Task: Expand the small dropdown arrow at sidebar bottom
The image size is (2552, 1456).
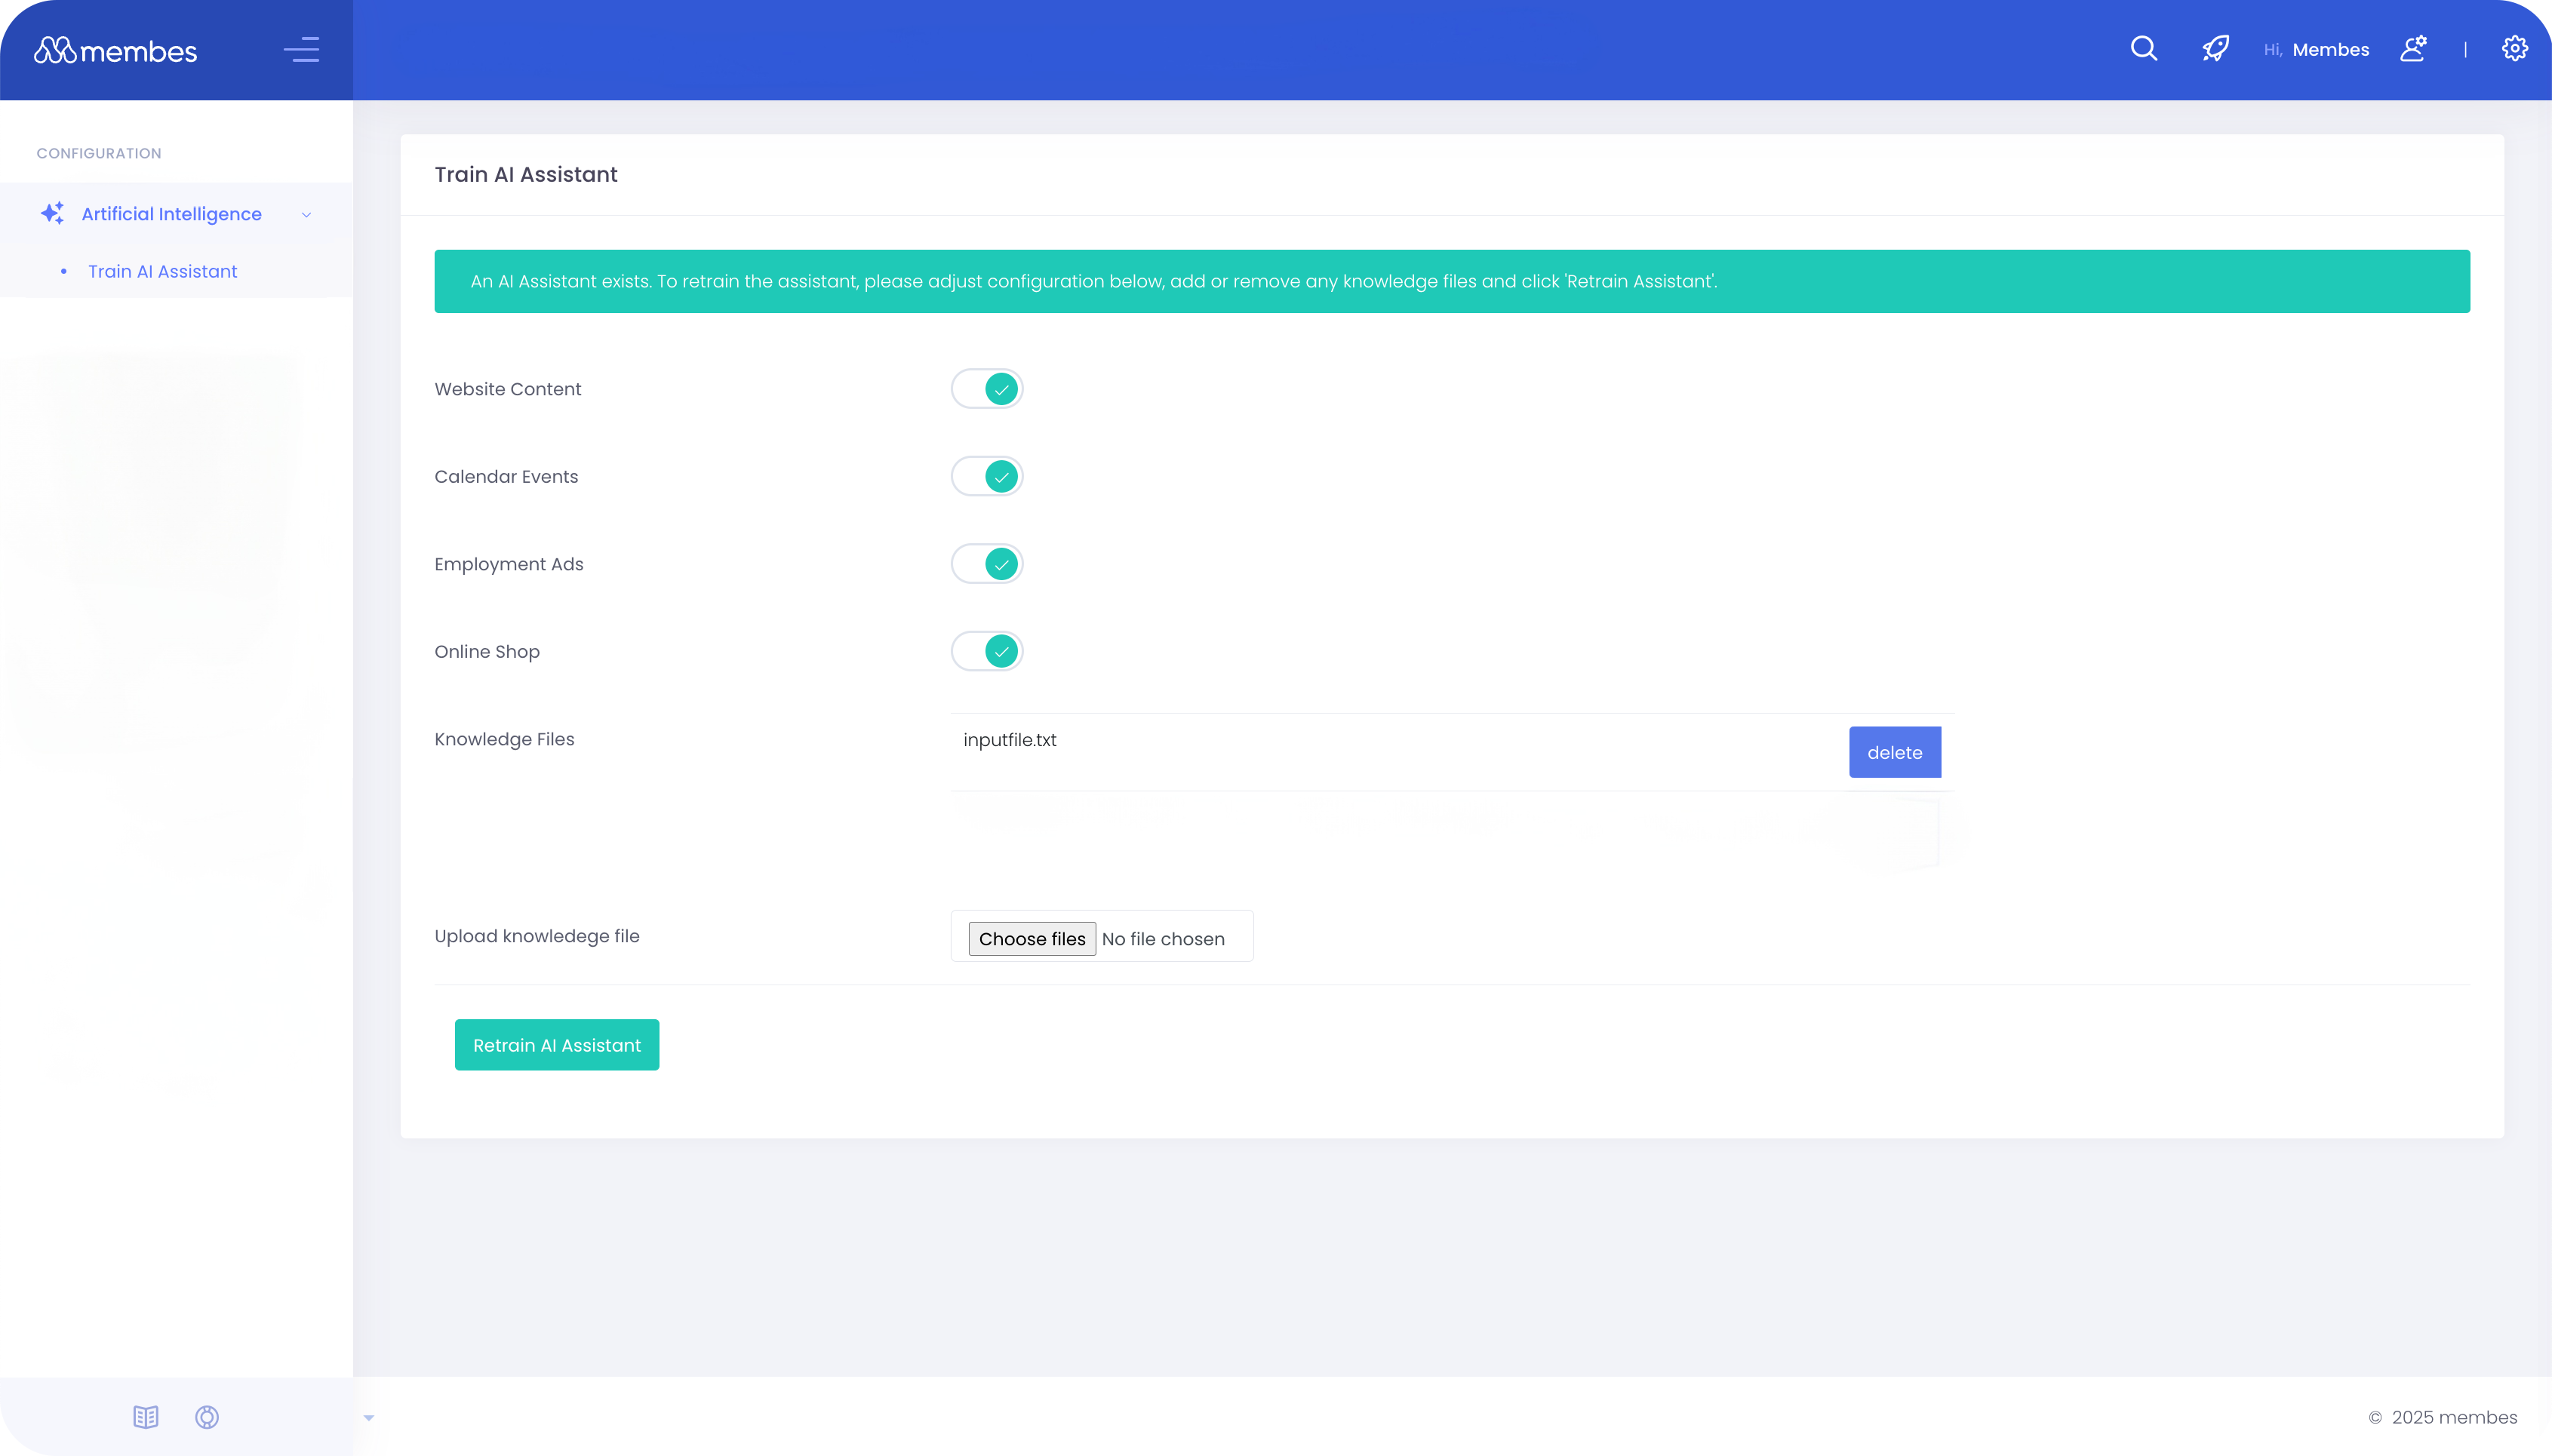Action: click(370, 1417)
